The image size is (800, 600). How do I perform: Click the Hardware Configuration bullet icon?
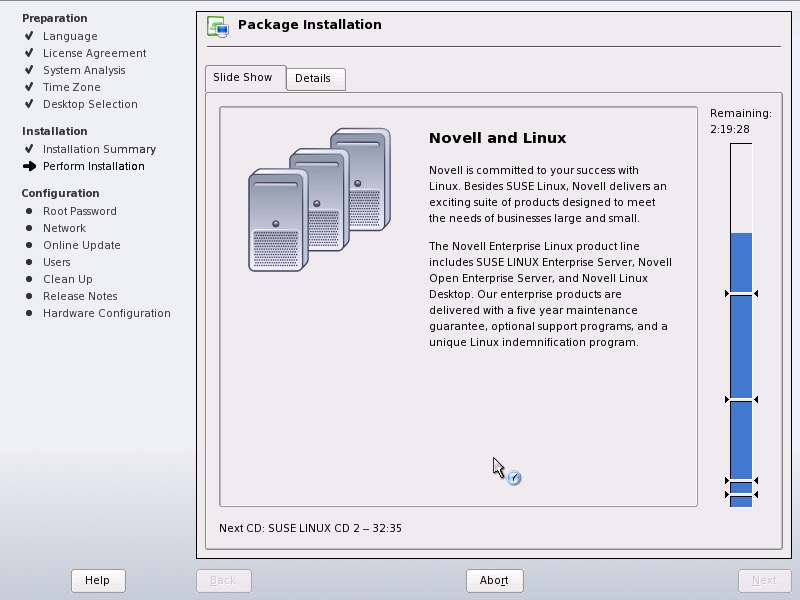[29, 313]
